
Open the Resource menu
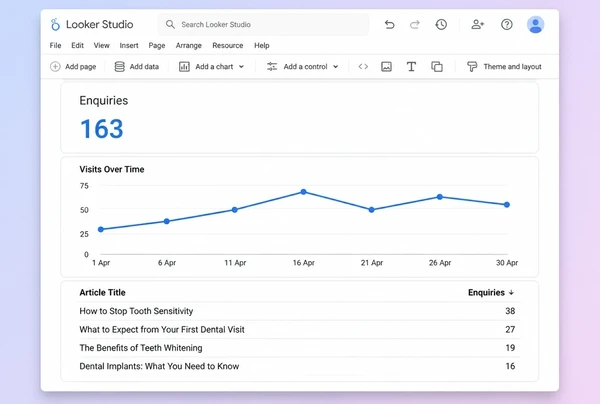coord(228,46)
